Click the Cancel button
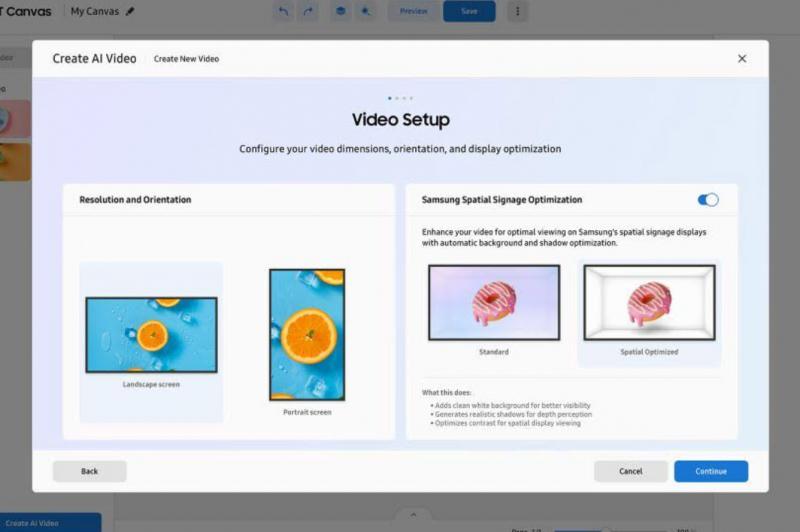Screen dimensions: 800x532 pyautogui.click(x=630, y=471)
